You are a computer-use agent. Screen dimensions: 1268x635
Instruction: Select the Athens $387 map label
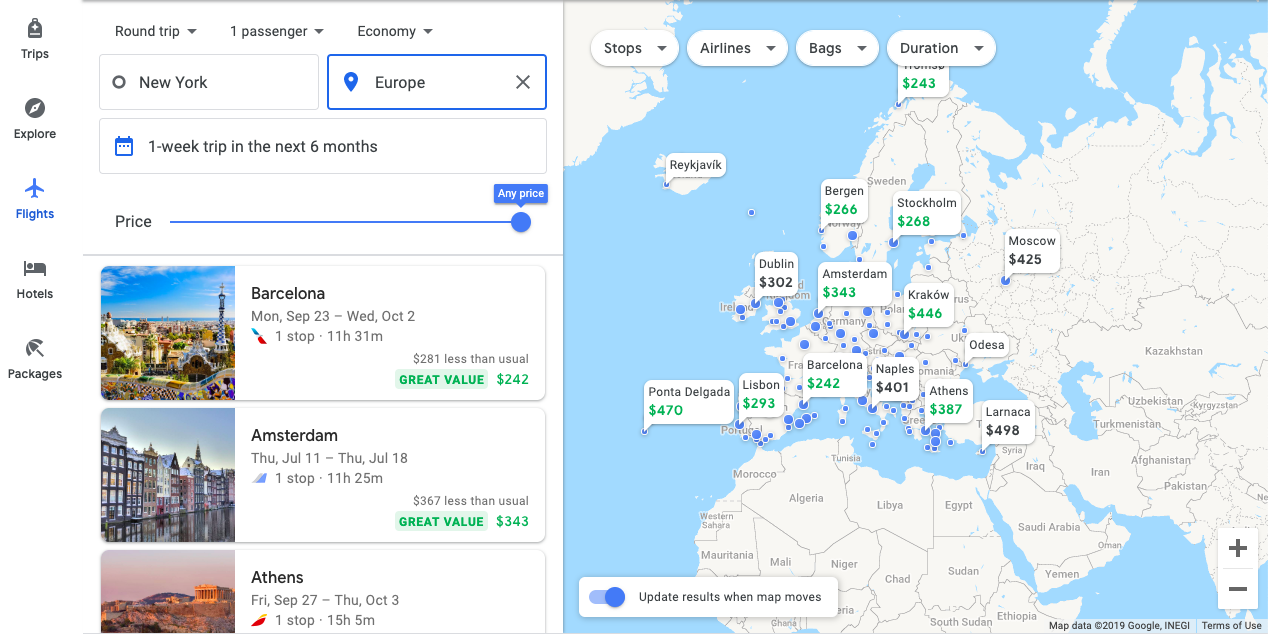(948, 400)
